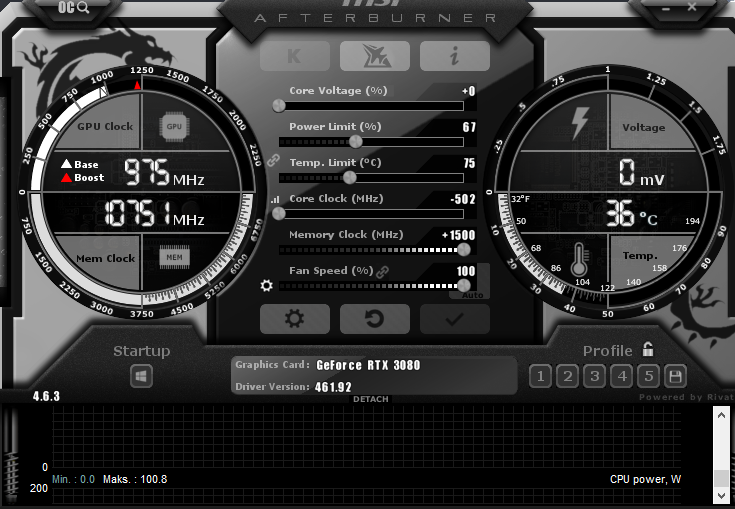The height and width of the screenshot is (509, 735).
Task: Click the Fan Speed value 100
Action: (x=466, y=271)
